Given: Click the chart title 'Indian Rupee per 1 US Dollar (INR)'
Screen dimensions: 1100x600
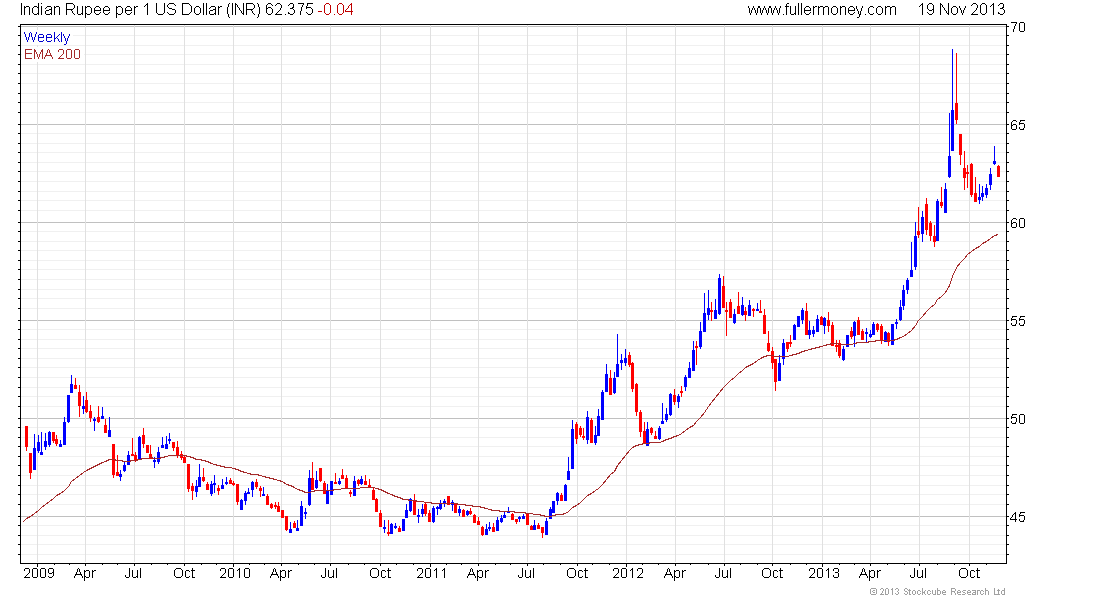Looking at the screenshot, I should 140,10.
